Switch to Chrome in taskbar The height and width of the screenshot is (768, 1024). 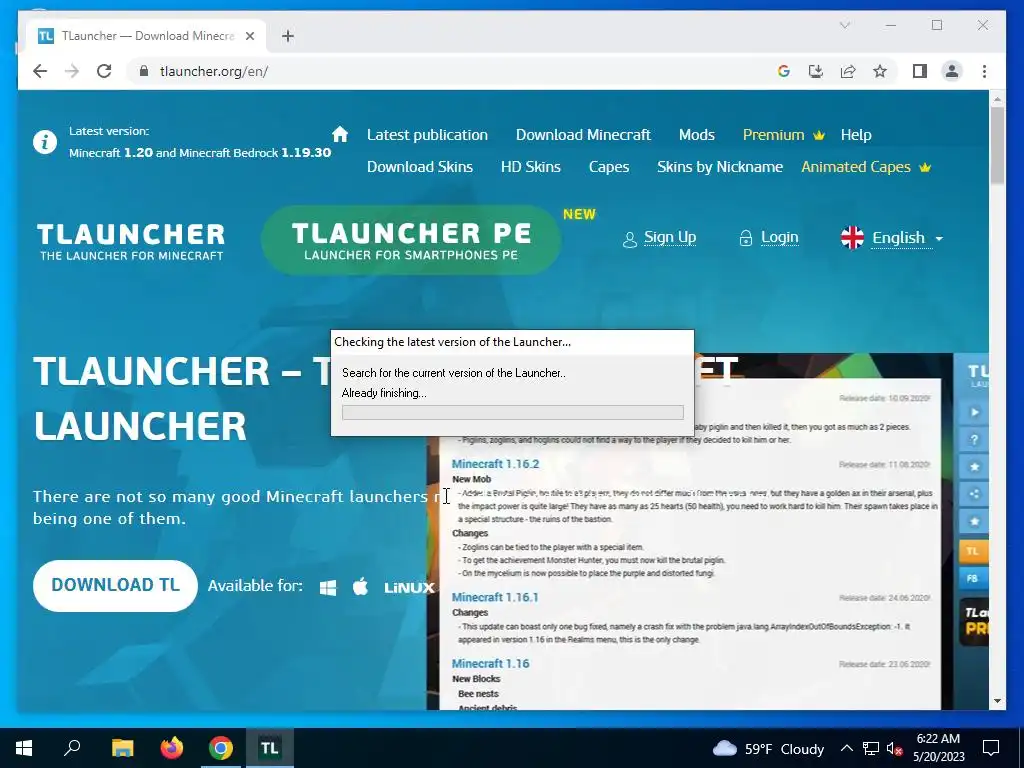coord(221,748)
